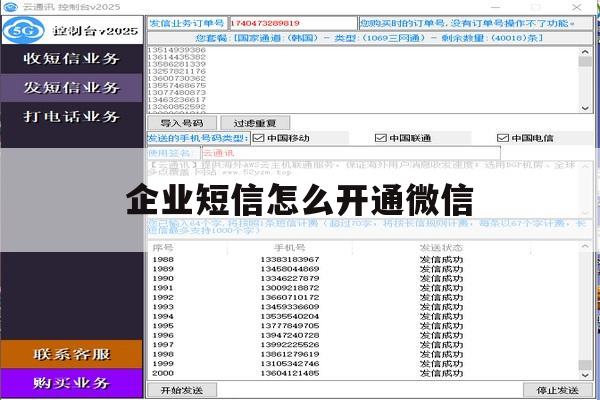The width and height of the screenshot is (600, 400).
Task: Click phone number 13105342746 in results
Action: [290, 364]
